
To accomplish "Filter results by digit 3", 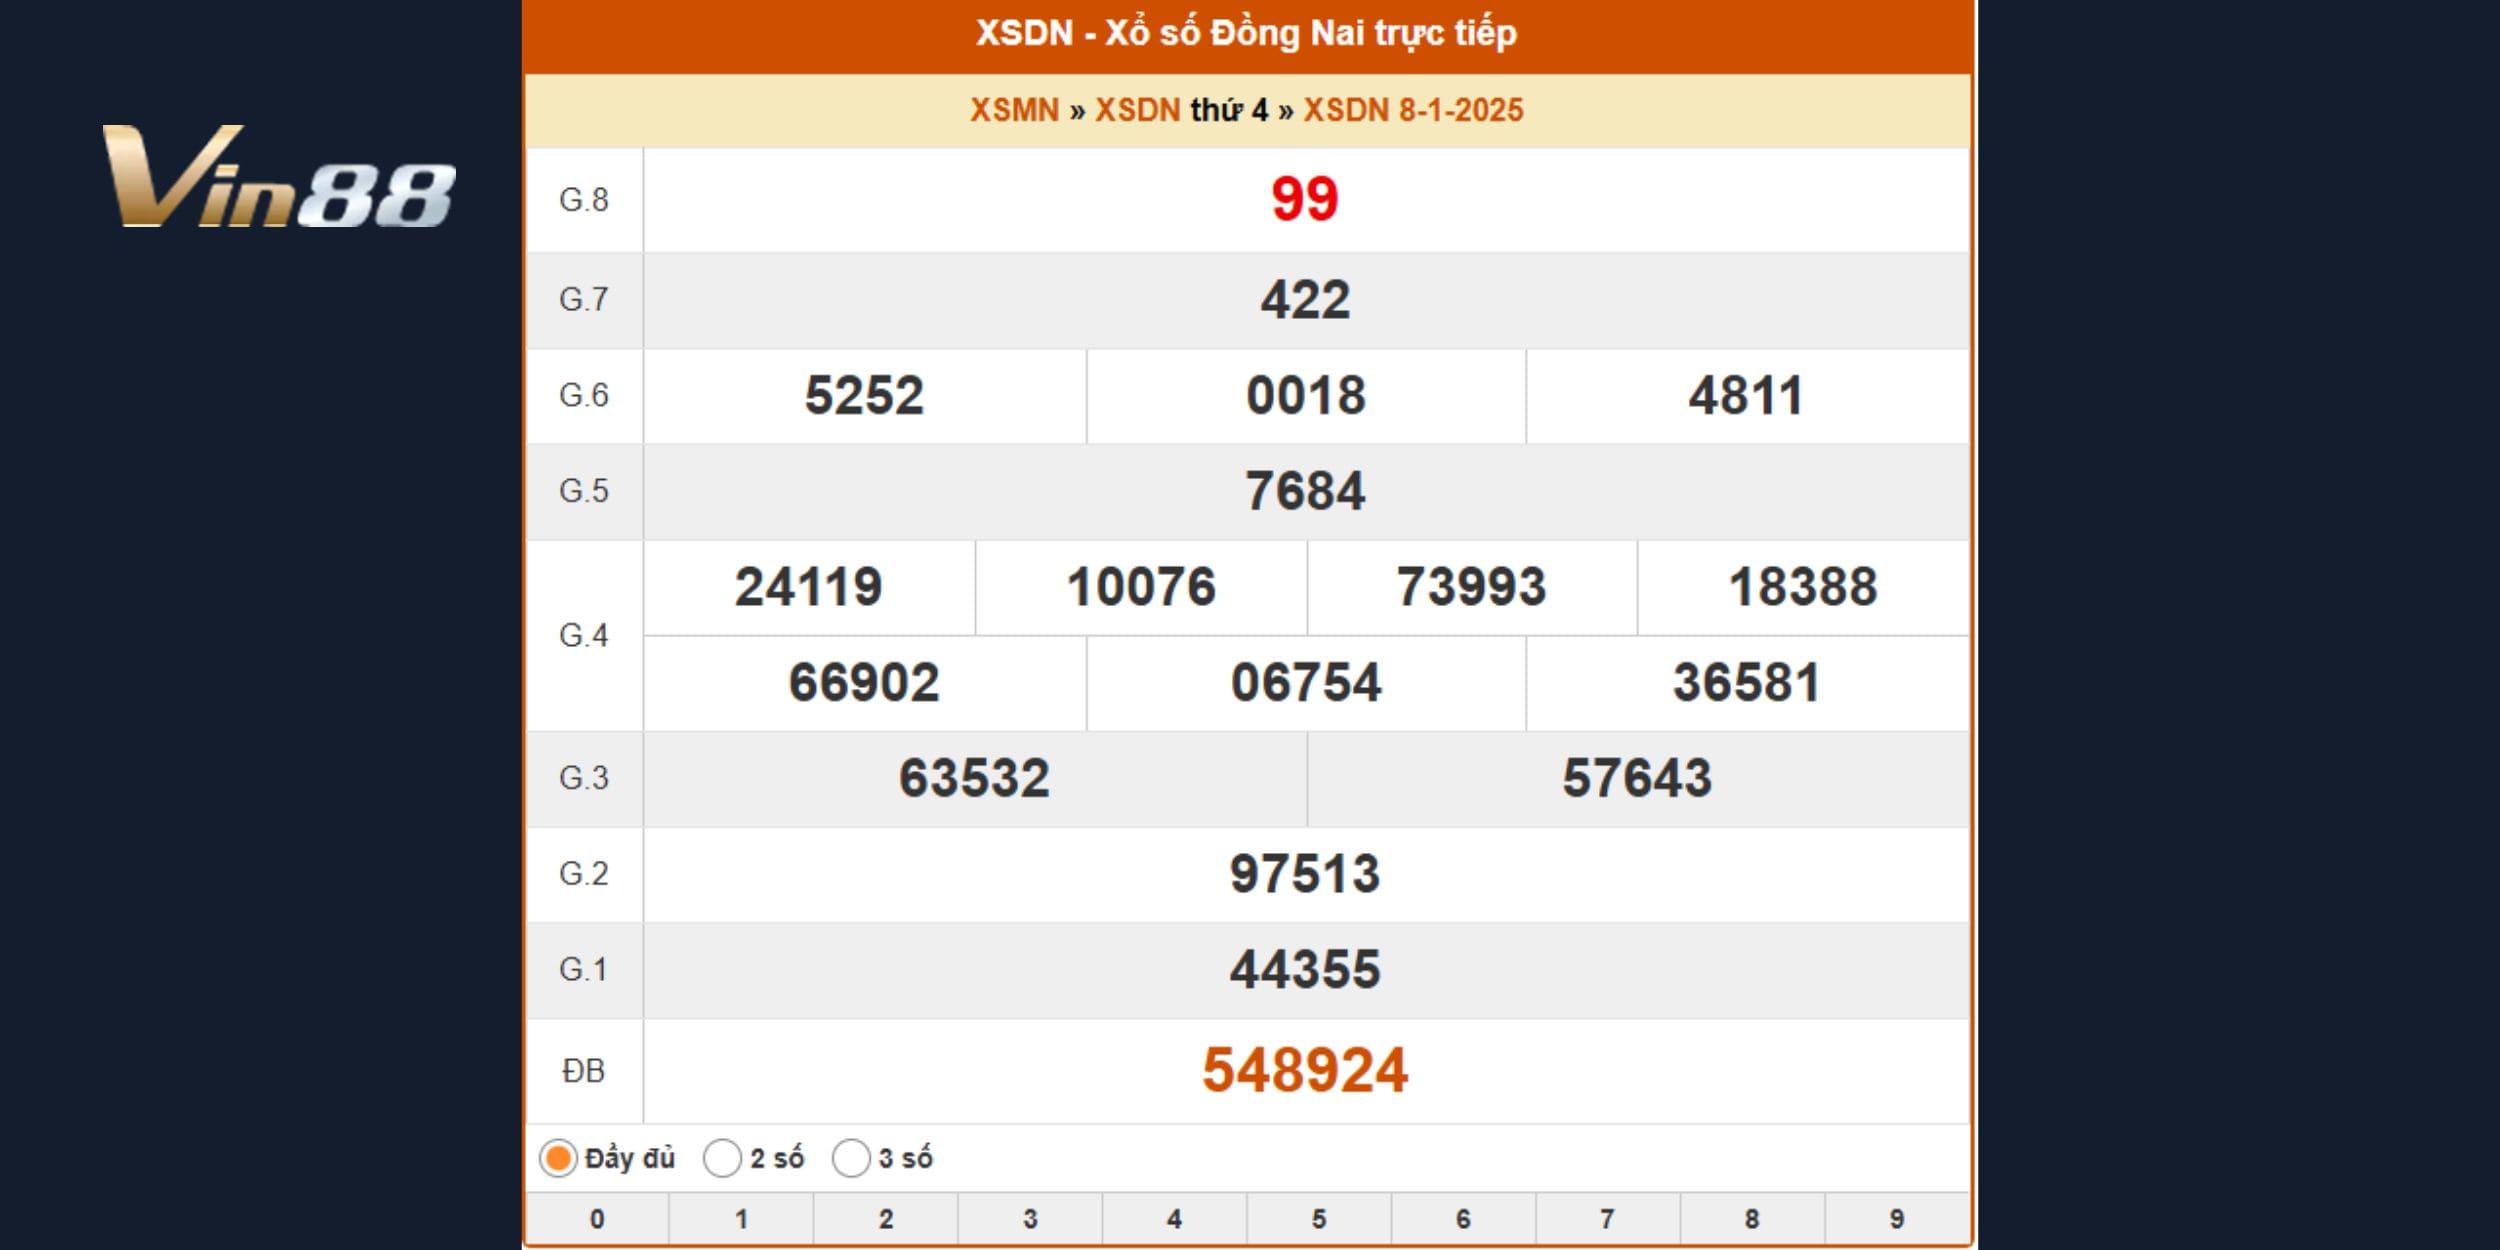I will (1030, 1219).
